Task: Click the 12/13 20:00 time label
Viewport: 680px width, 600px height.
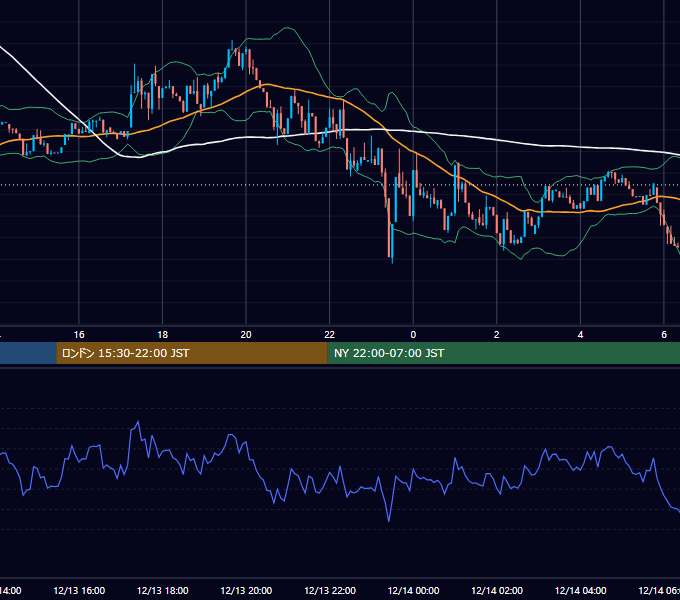Action: pyautogui.click(x=246, y=590)
